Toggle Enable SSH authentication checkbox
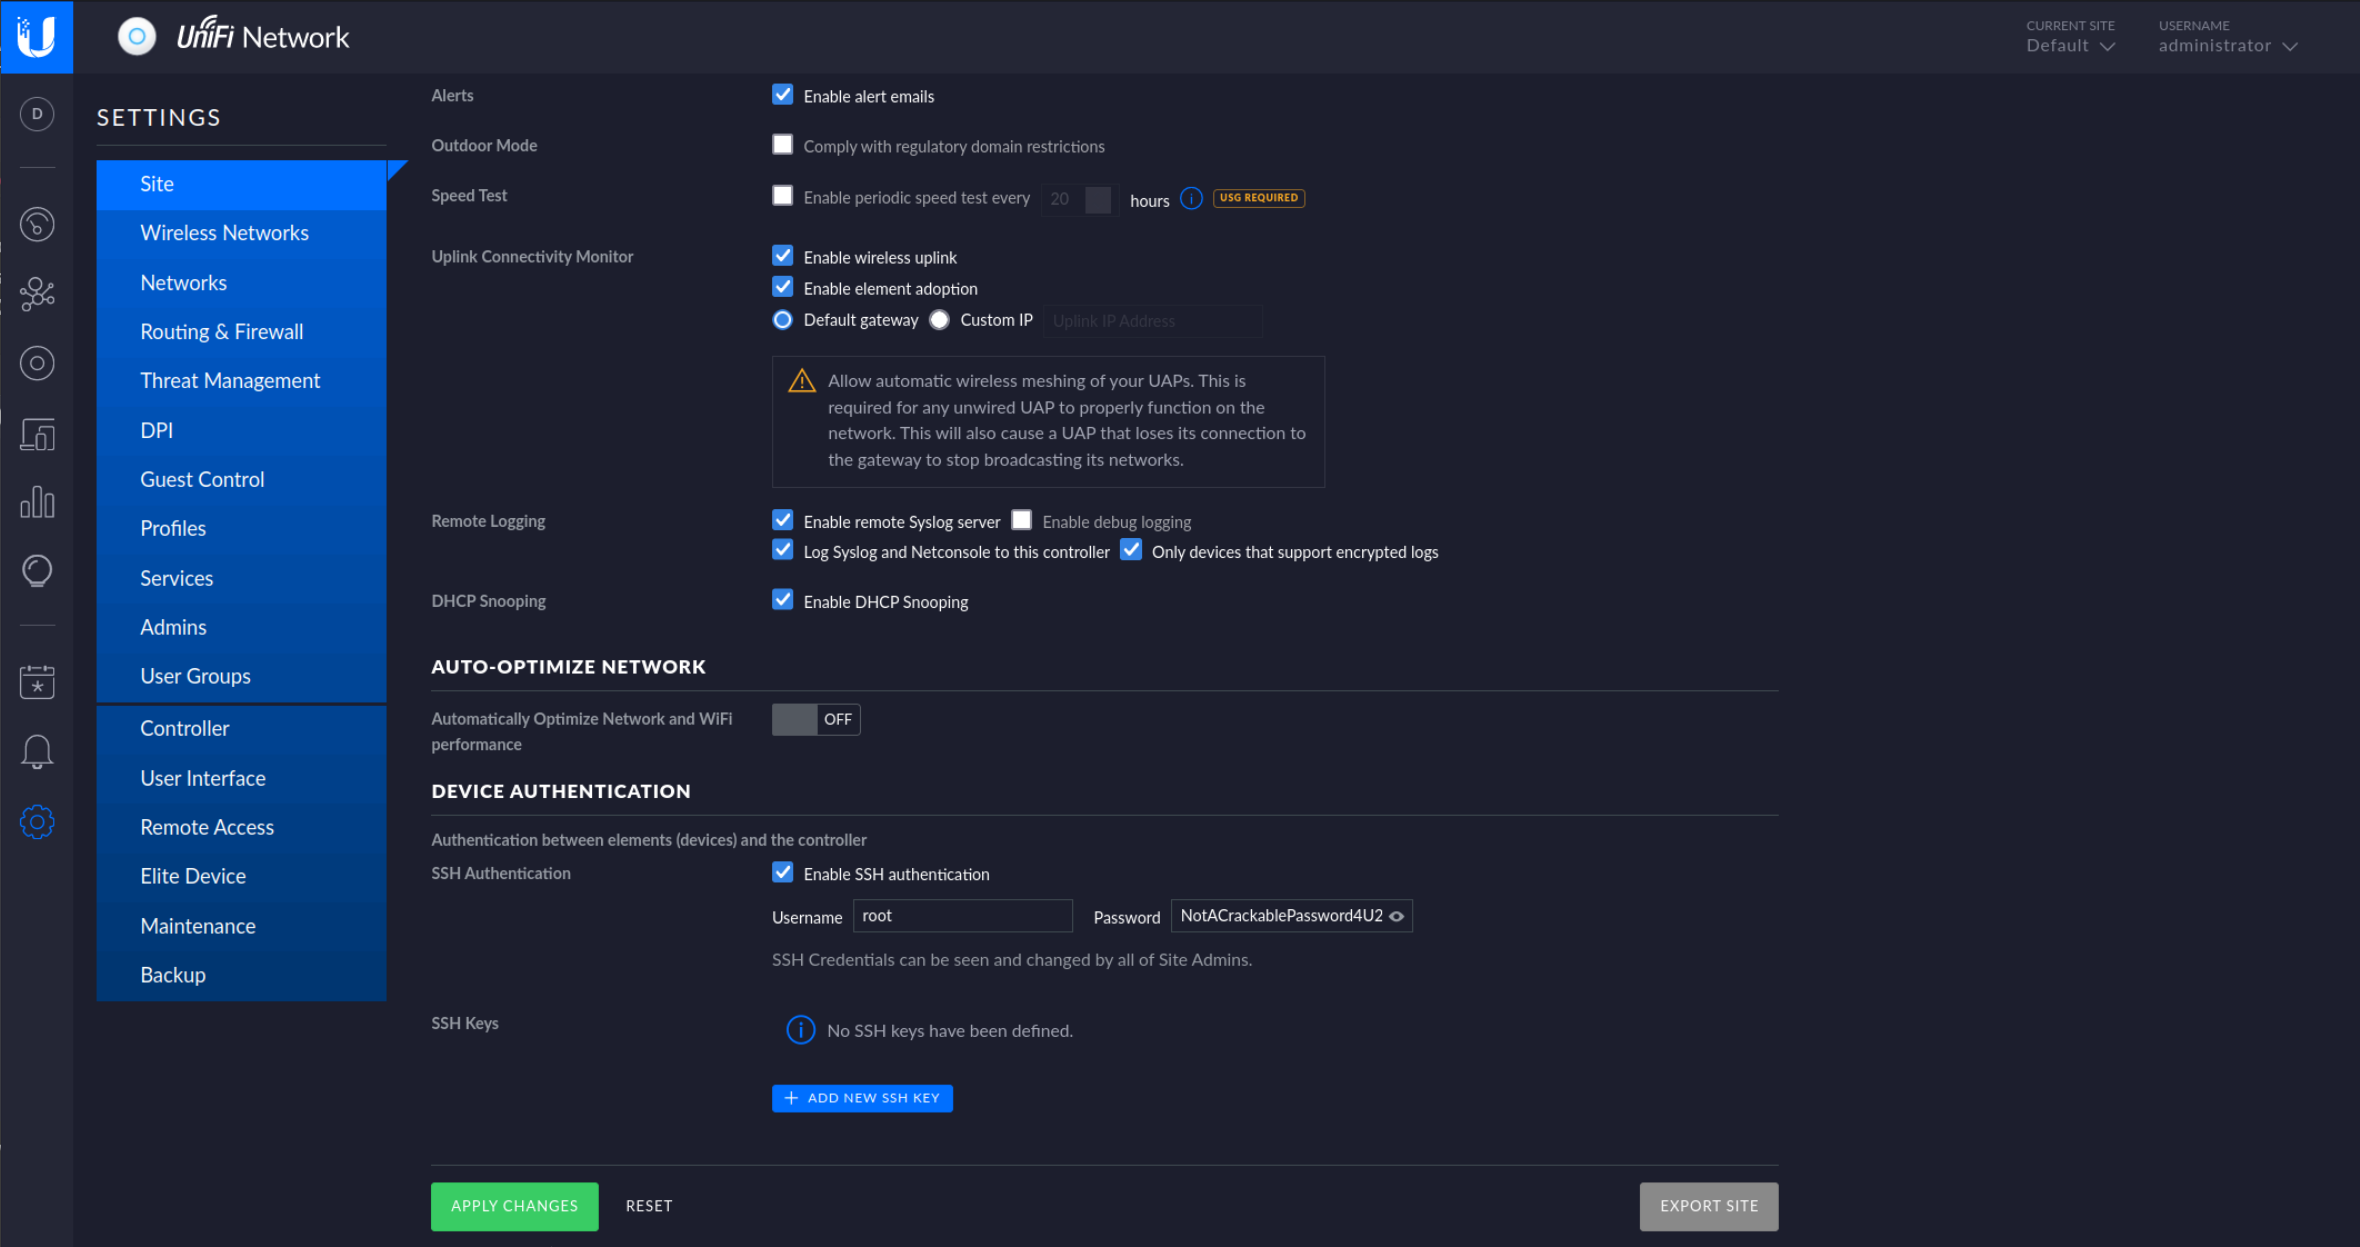The height and width of the screenshot is (1247, 2360). point(783,872)
